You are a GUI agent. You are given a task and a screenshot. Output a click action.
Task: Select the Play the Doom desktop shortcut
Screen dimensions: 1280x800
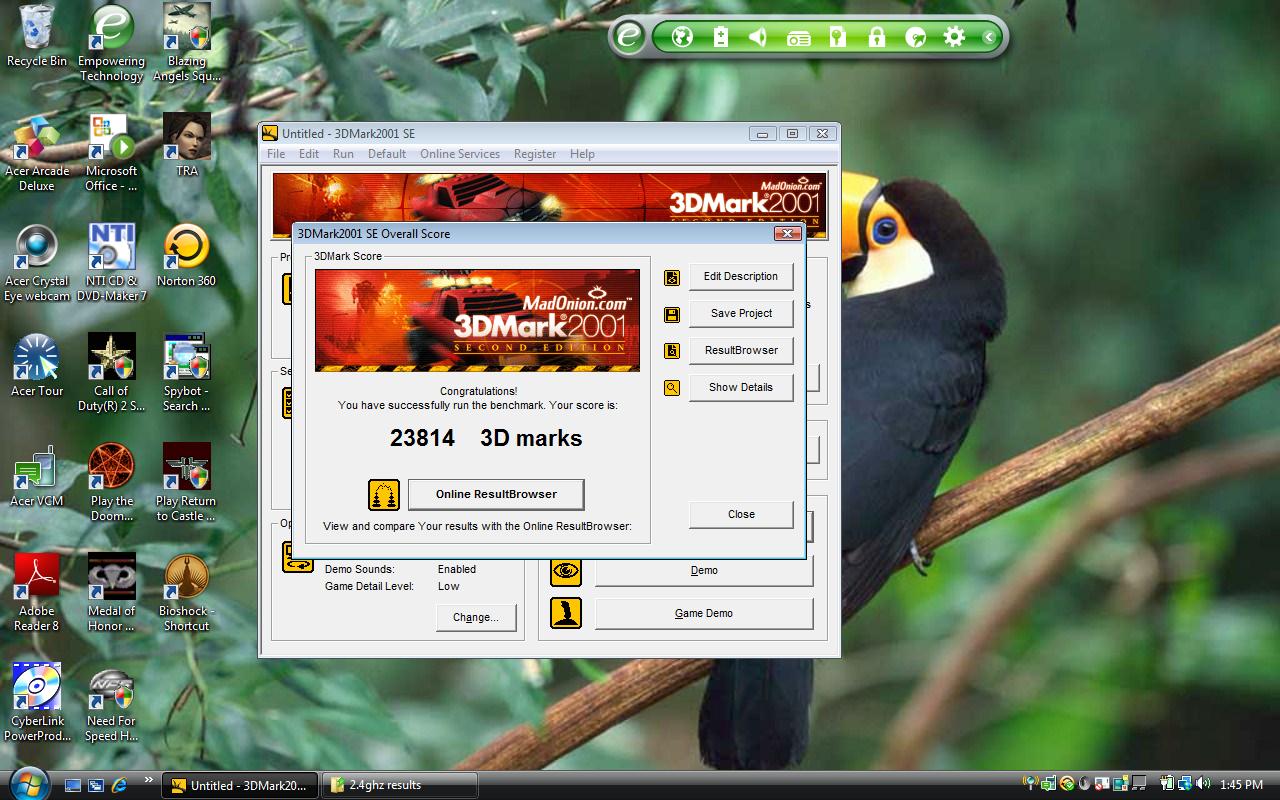(x=111, y=482)
